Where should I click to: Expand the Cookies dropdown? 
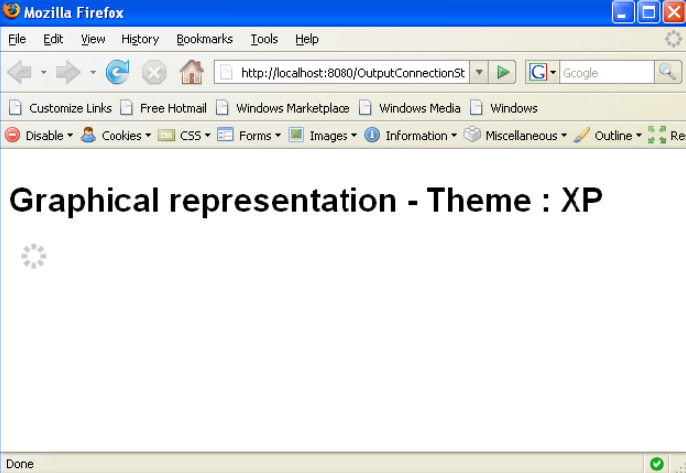pyautogui.click(x=116, y=136)
